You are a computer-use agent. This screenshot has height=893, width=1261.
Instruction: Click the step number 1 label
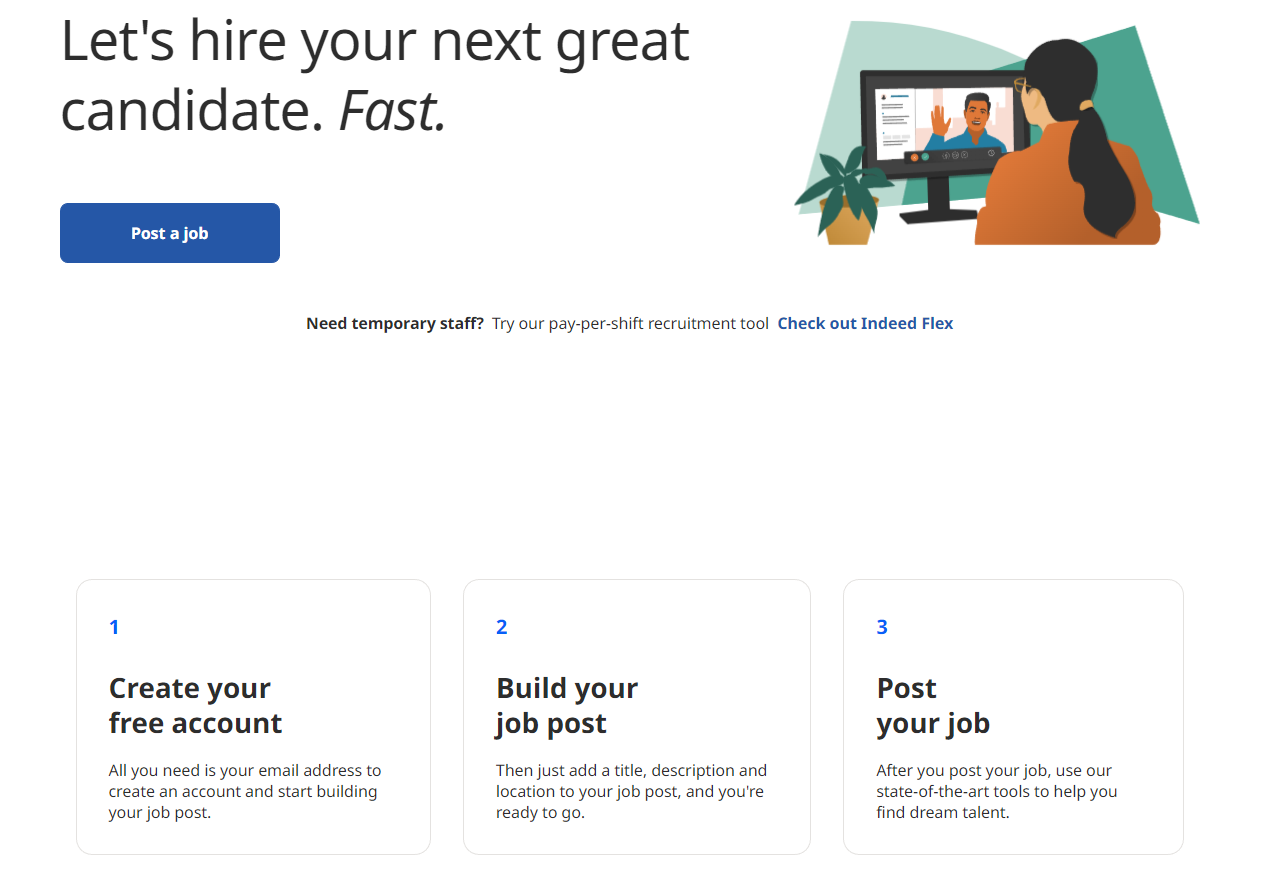pyautogui.click(x=114, y=627)
